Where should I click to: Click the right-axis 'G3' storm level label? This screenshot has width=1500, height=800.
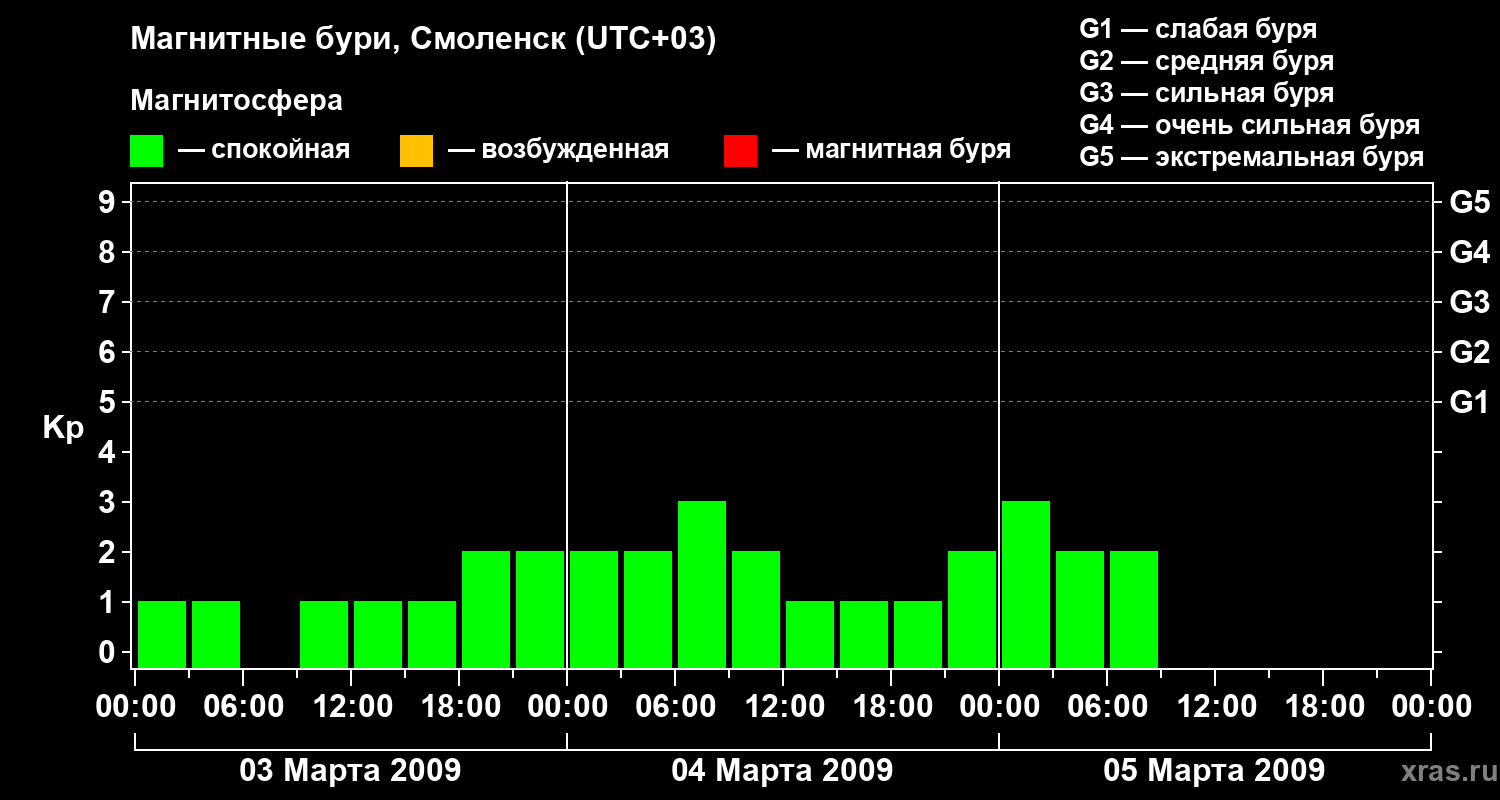point(1469,302)
